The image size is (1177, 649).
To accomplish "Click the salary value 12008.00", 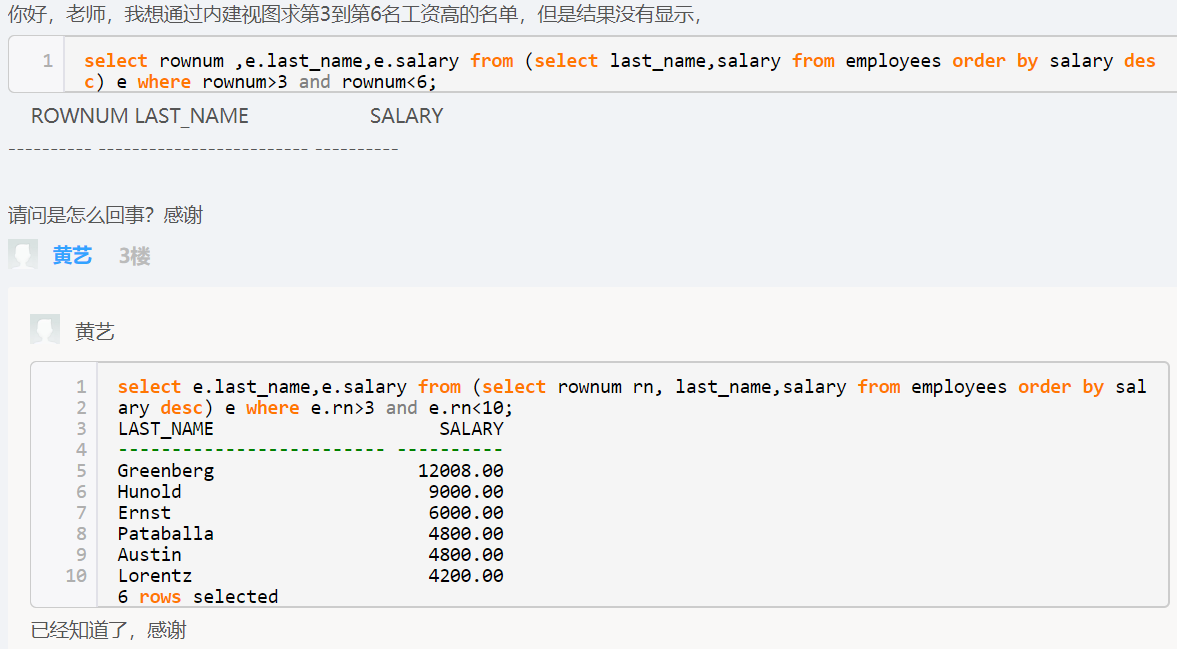I will pos(461,470).
